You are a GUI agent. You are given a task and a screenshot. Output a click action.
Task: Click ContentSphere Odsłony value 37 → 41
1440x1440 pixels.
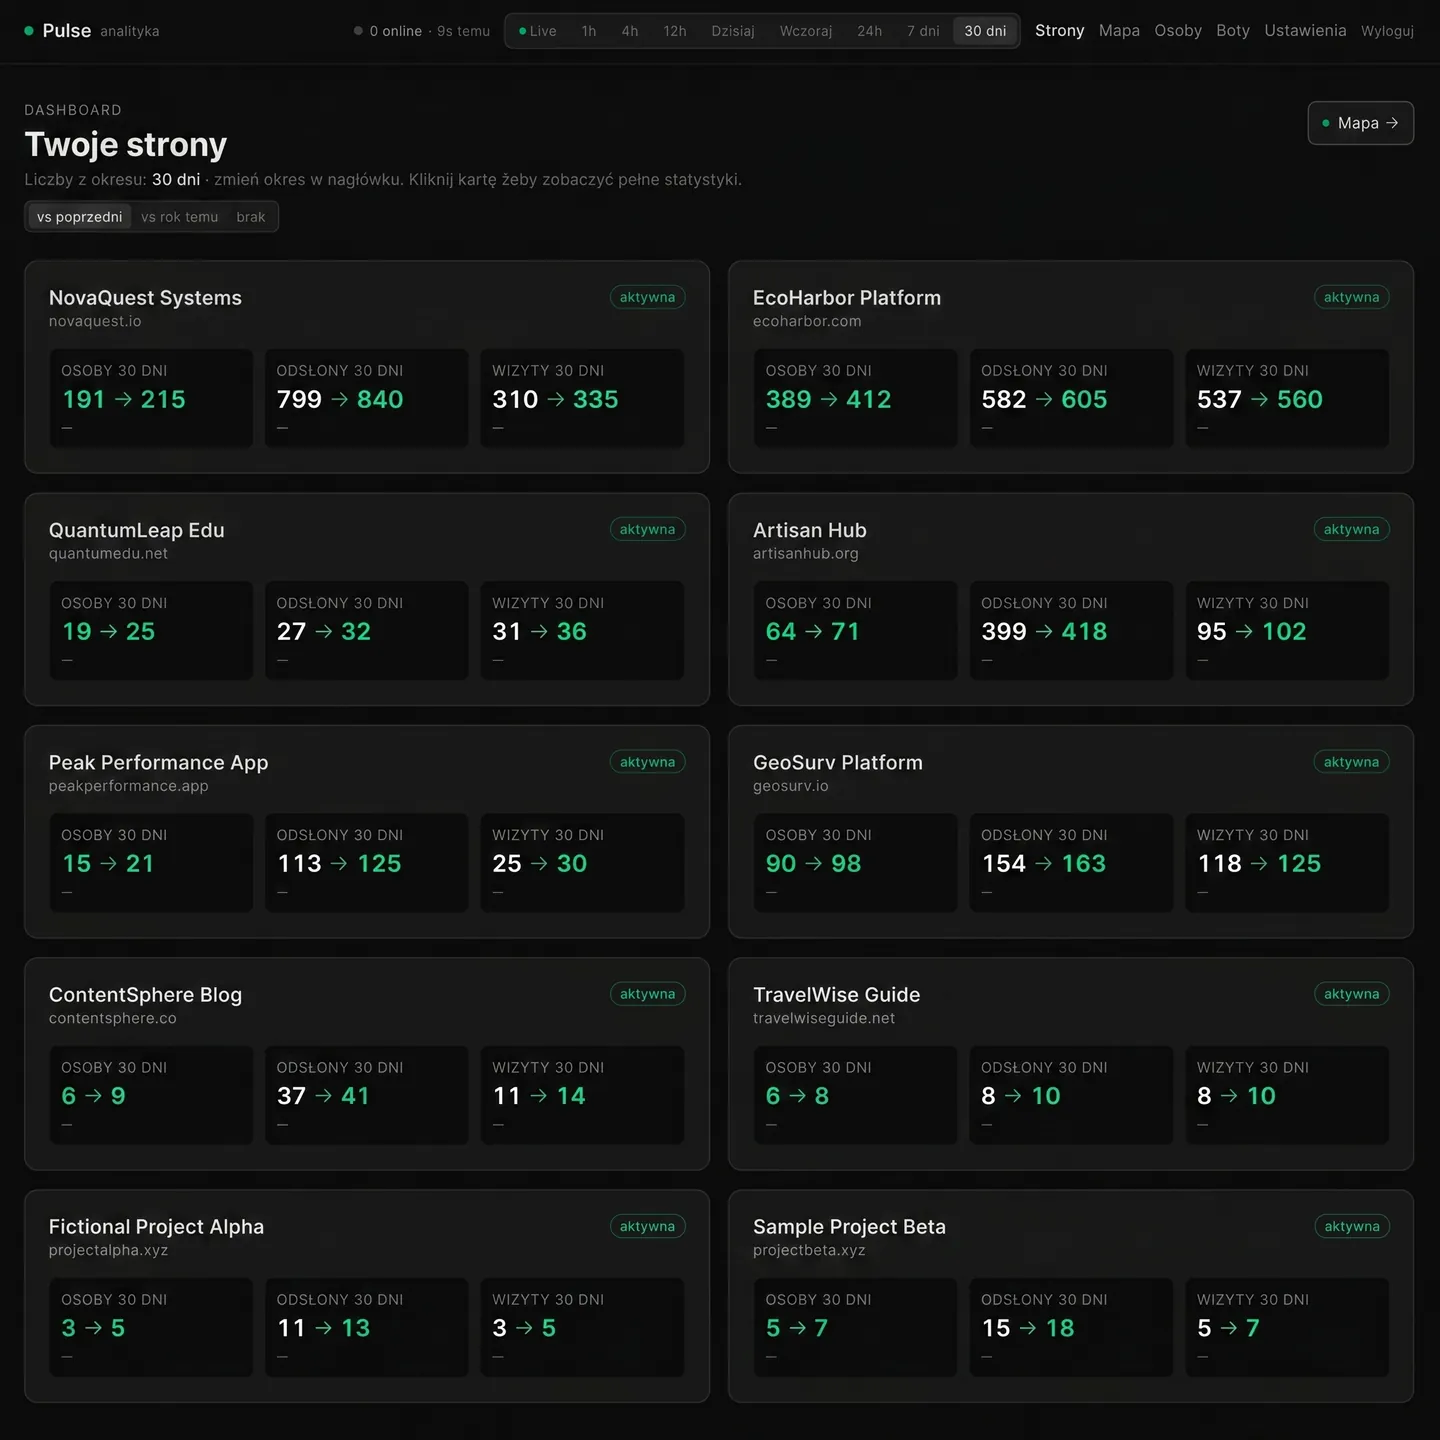pos(323,1096)
